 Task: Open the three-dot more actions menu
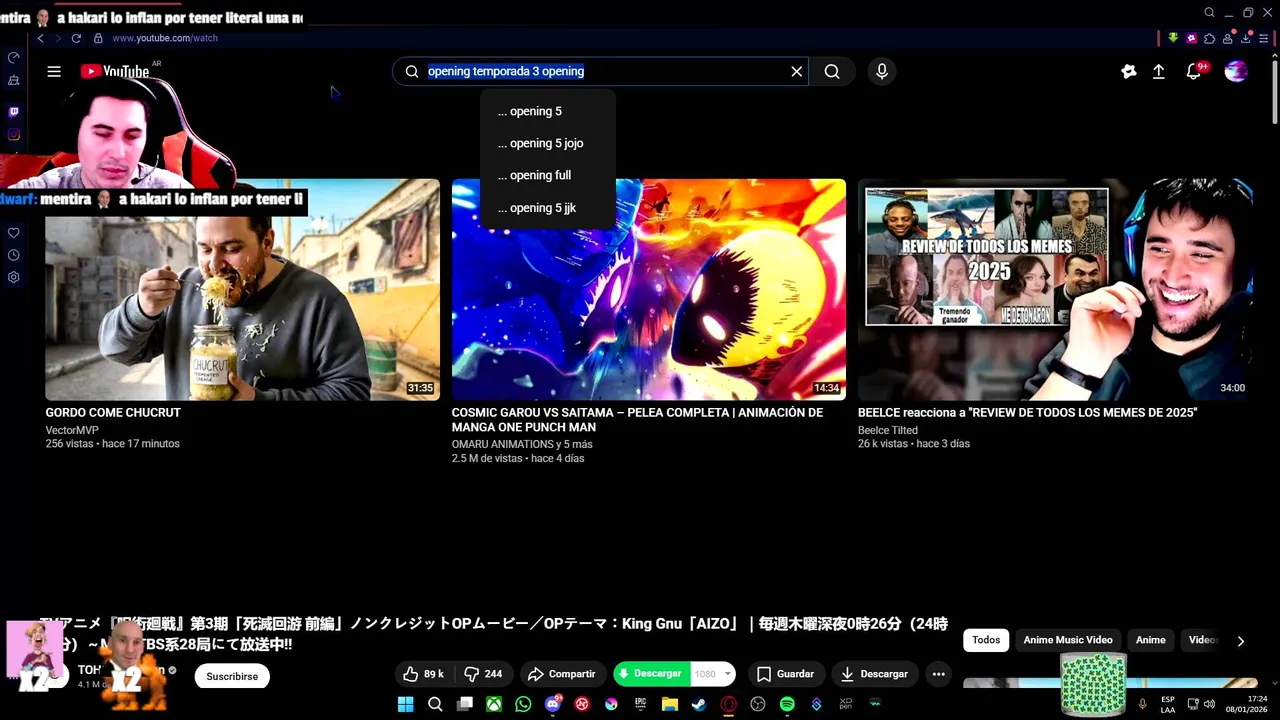[x=938, y=674]
